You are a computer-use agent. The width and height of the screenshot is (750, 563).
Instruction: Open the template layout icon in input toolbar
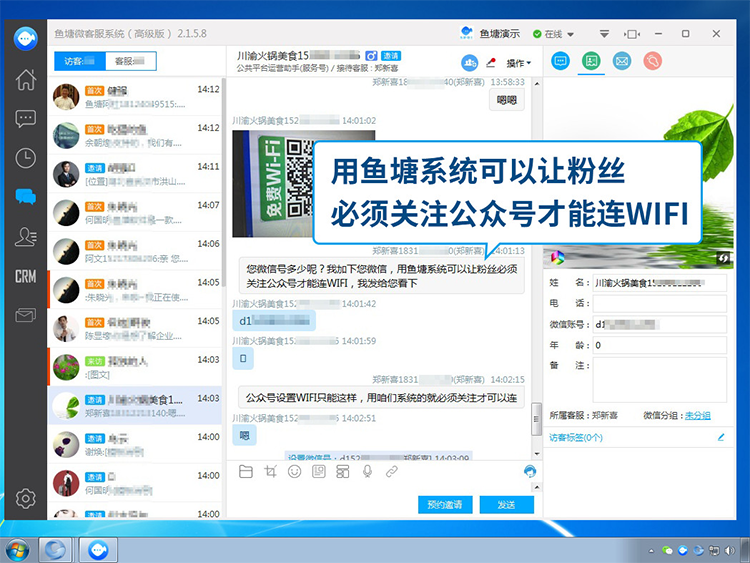click(342, 472)
